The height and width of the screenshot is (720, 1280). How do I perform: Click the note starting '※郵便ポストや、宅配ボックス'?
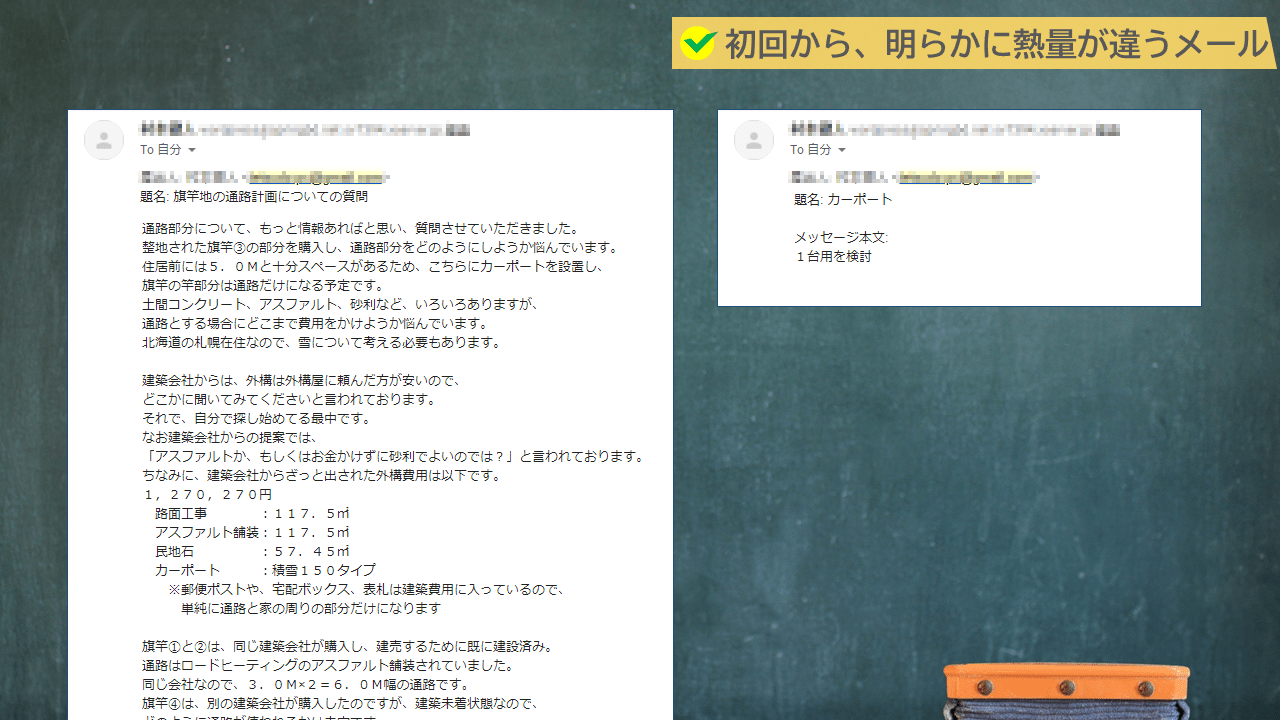[x=367, y=590]
